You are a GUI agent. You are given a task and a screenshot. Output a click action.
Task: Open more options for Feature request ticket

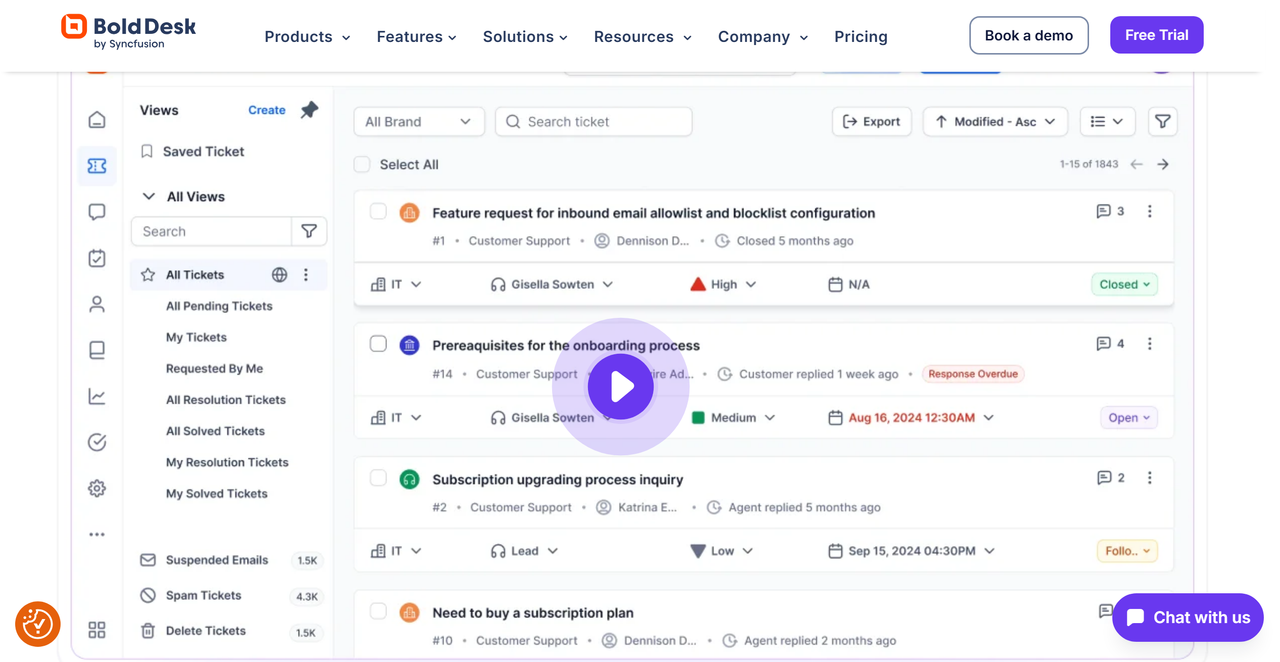click(x=1150, y=211)
